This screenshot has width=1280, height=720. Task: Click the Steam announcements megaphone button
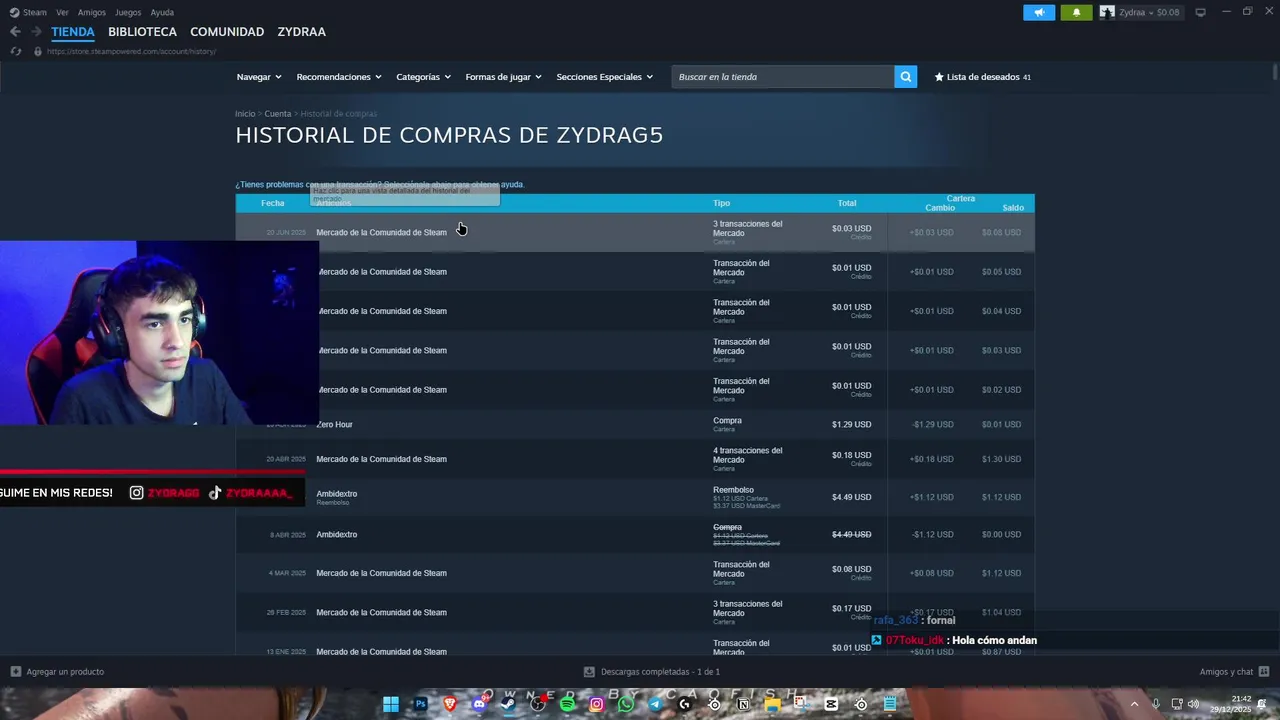[x=1039, y=12]
